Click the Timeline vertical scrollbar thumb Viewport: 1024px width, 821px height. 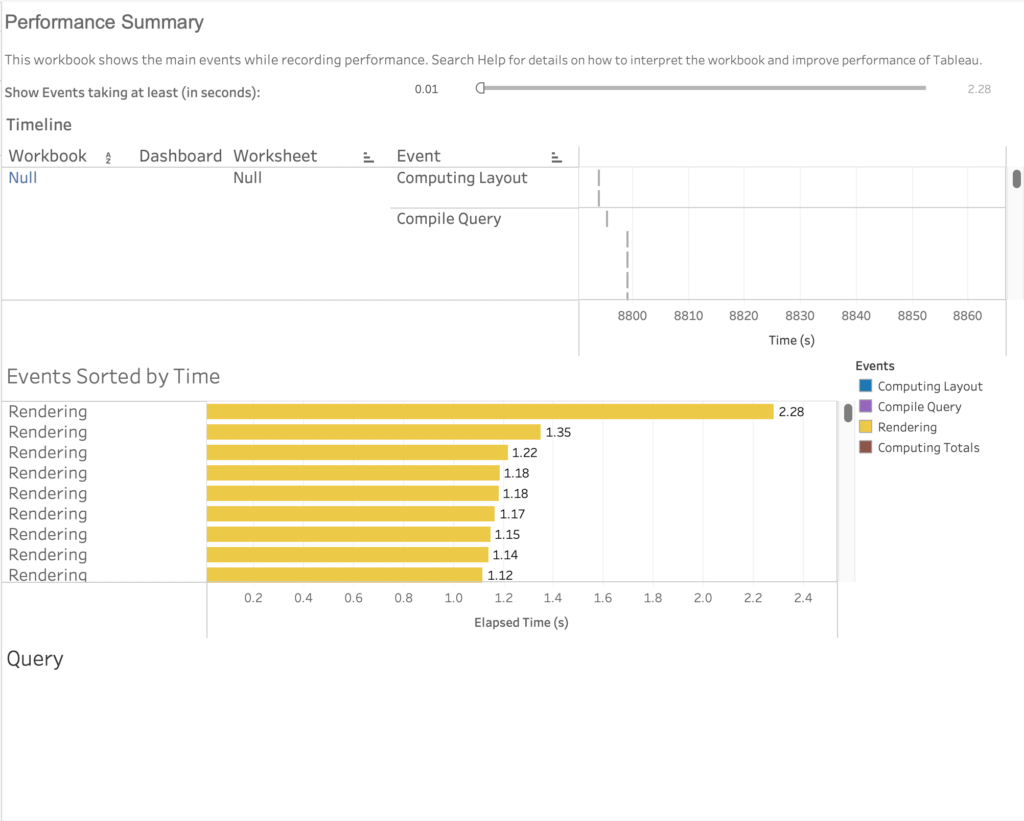(x=1016, y=180)
